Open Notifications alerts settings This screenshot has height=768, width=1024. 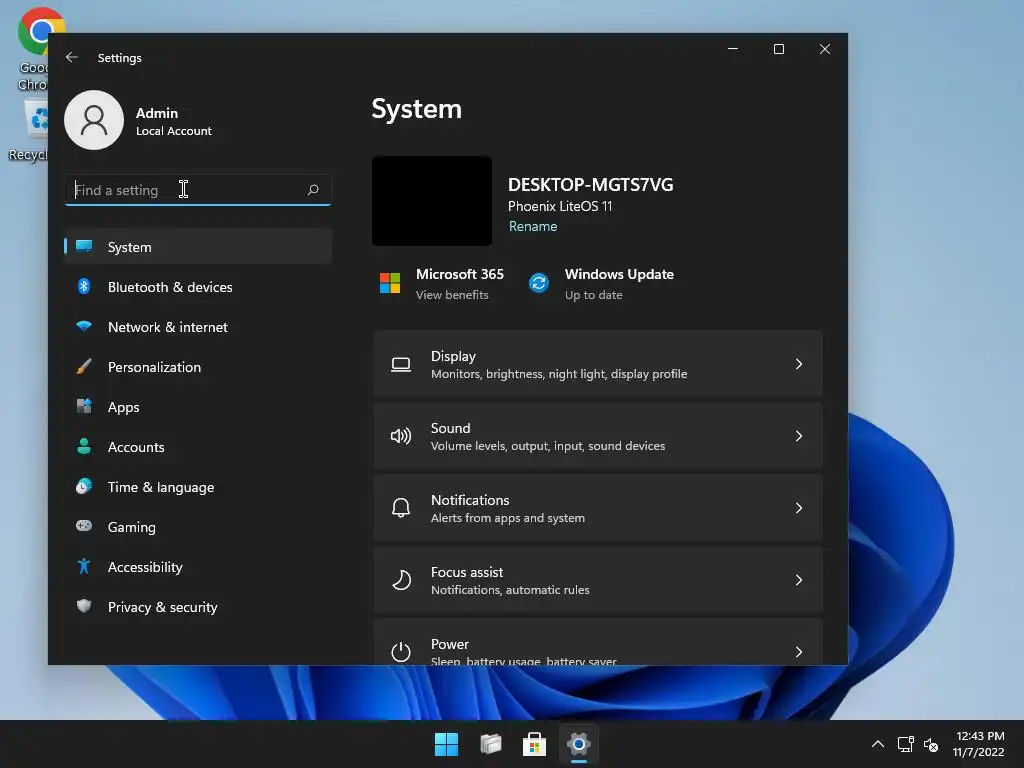point(598,507)
